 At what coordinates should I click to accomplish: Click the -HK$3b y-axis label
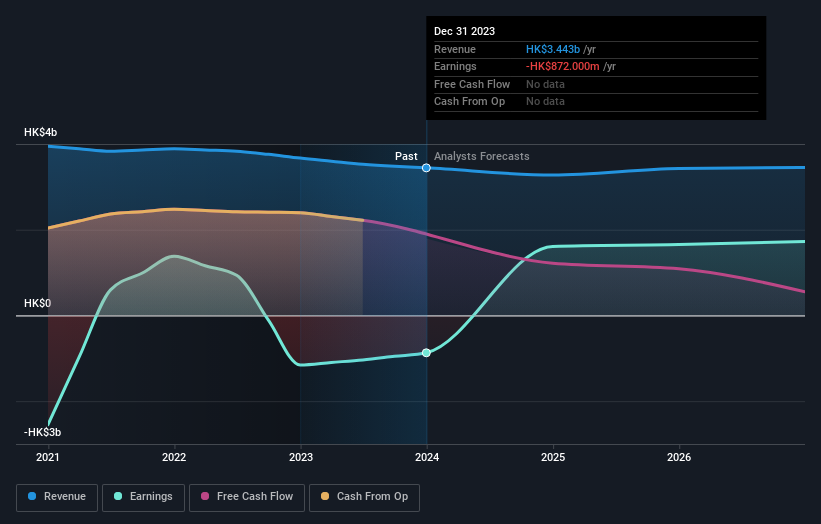pyautogui.click(x=42, y=432)
